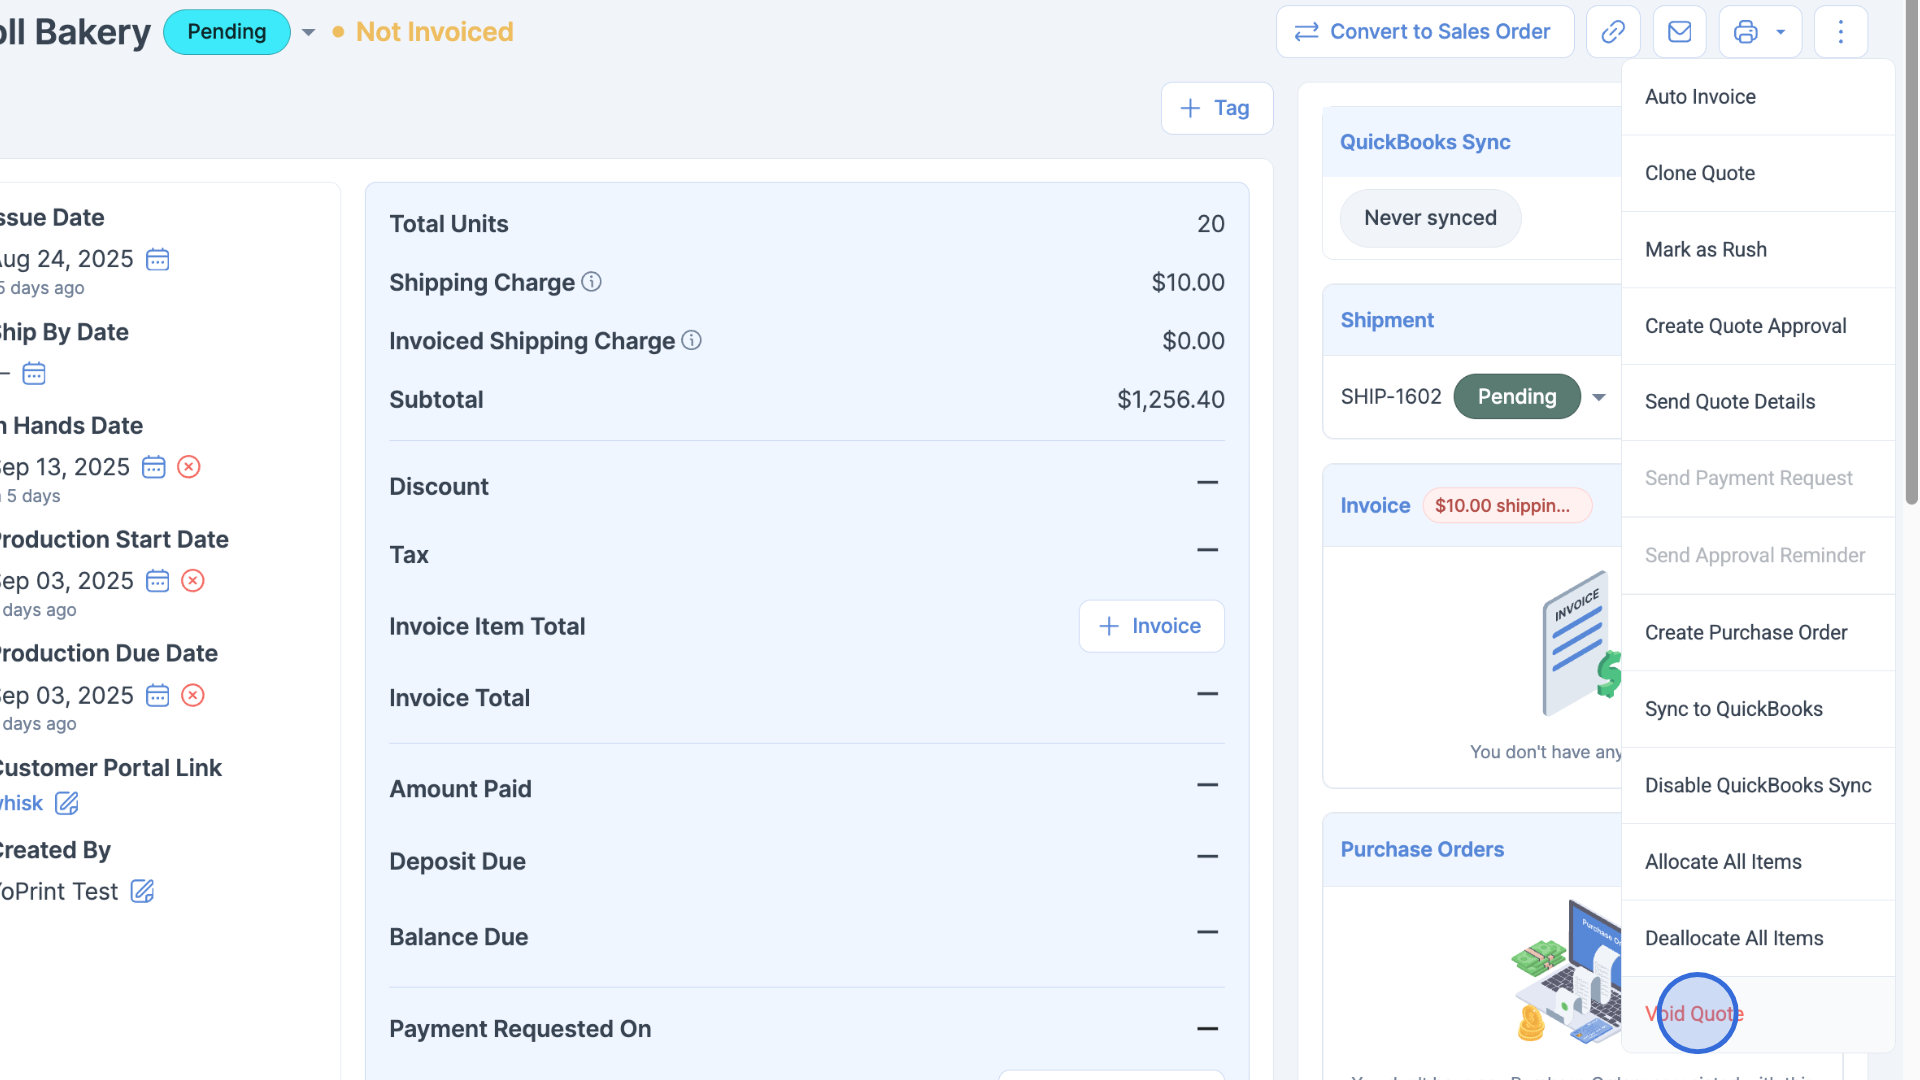1920x1080 pixels.
Task: Expand the print options dropdown arrow
Action: tap(1781, 32)
